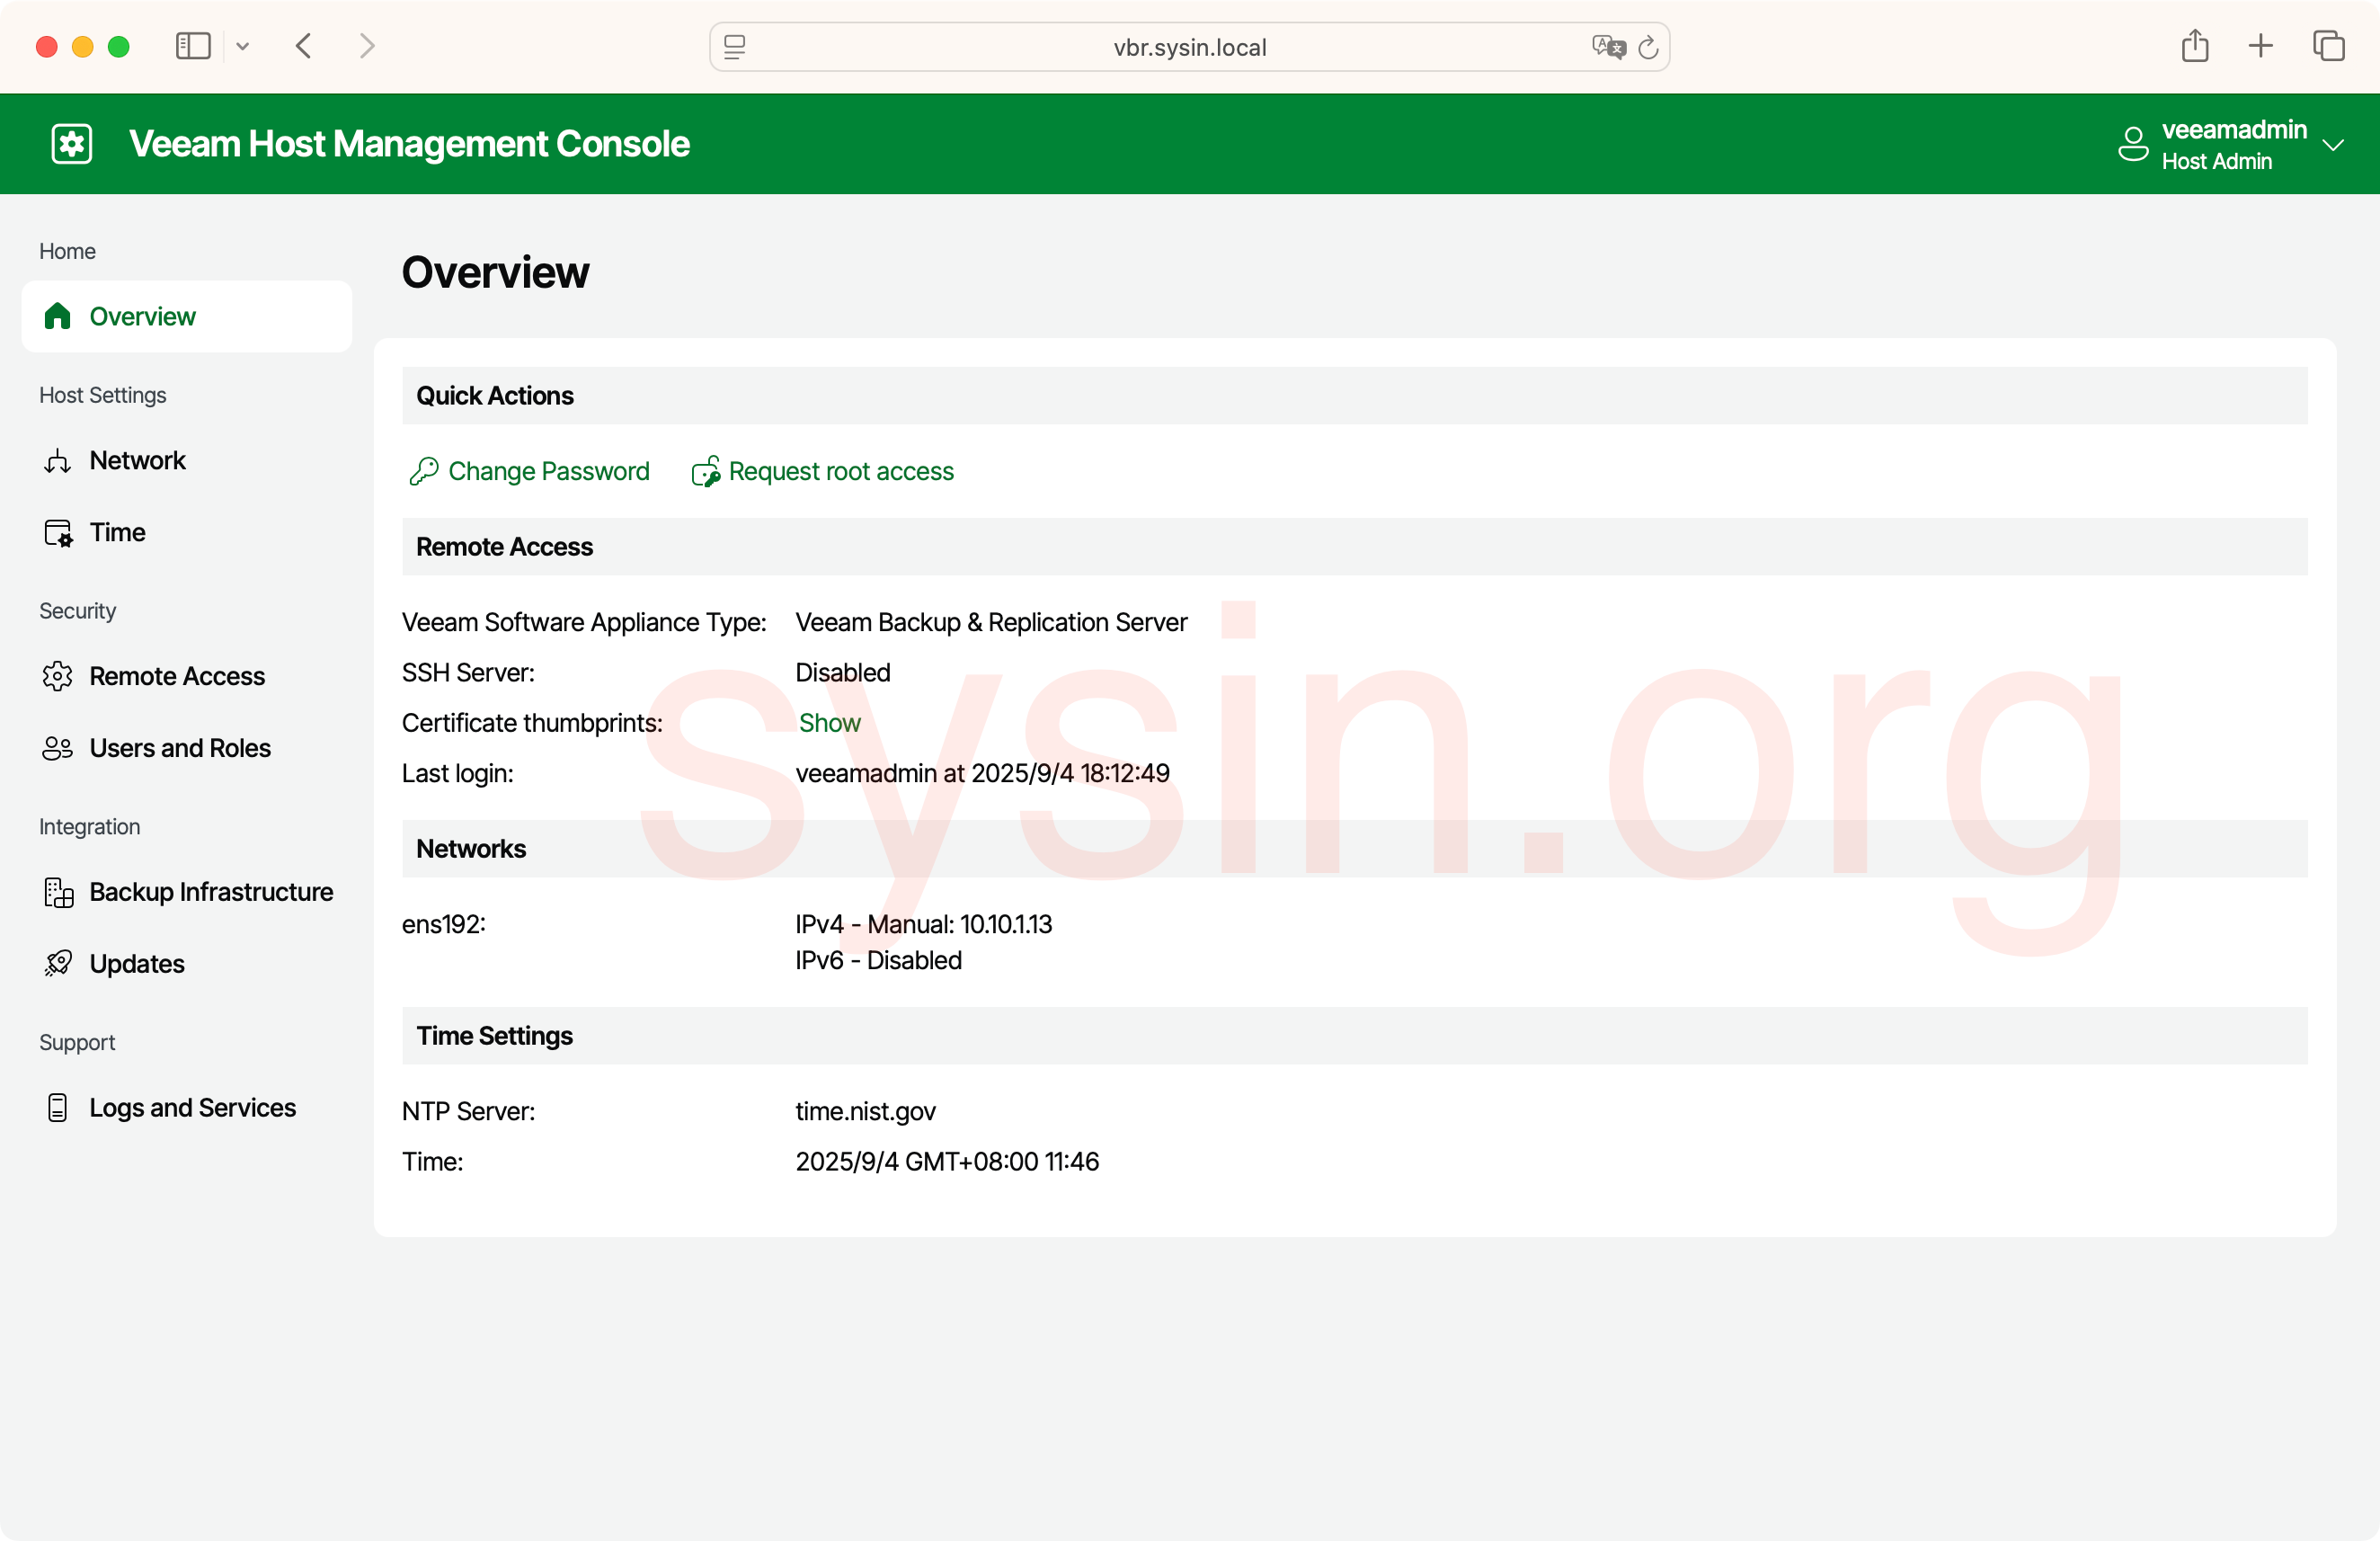Click the Safari share icon
The width and height of the screenshot is (2380, 1541).
2194,46
